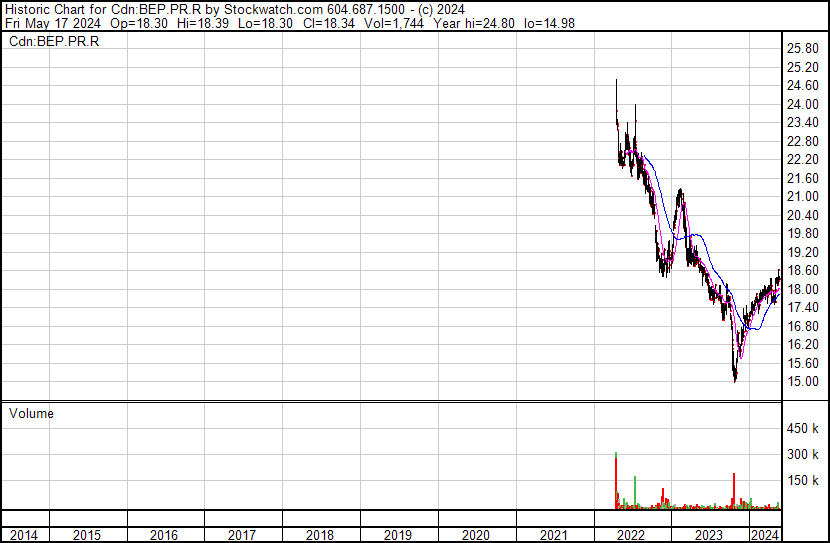Click the 15.60 price axis label
Screen dimensions: 830x543
pos(803,363)
